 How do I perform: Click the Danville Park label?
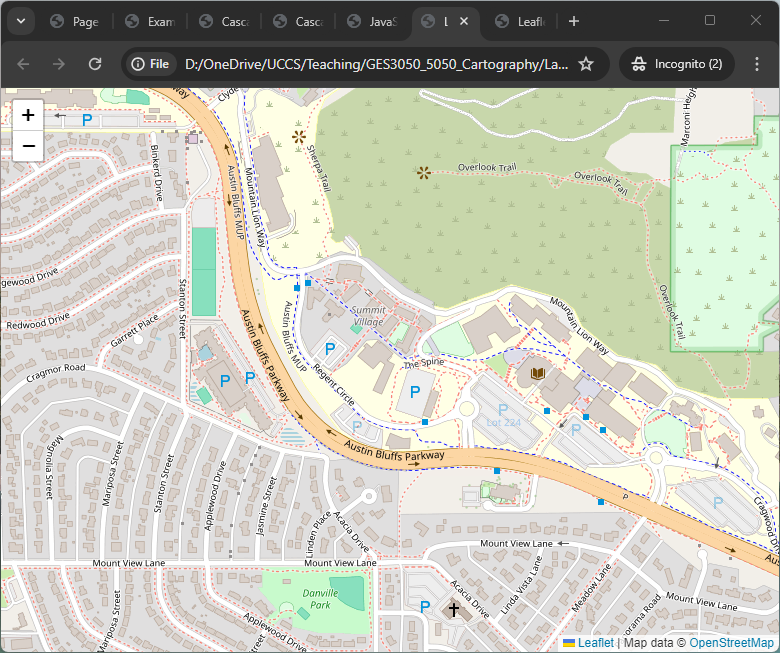[320, 599]
